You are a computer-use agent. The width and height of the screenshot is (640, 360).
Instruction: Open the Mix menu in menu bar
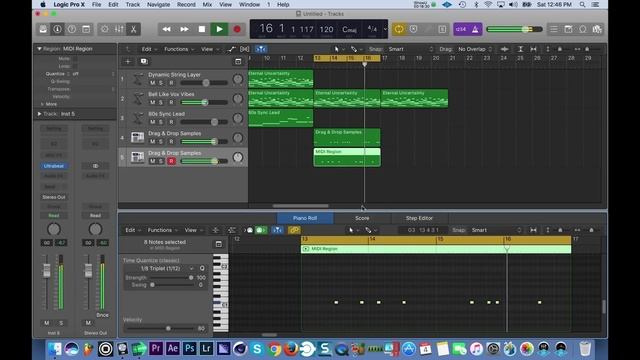tap(207, 4)
